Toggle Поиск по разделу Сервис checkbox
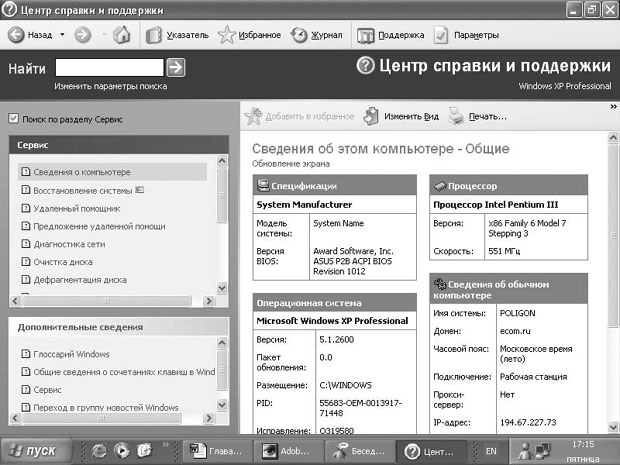620x465 pixels. 13,118
